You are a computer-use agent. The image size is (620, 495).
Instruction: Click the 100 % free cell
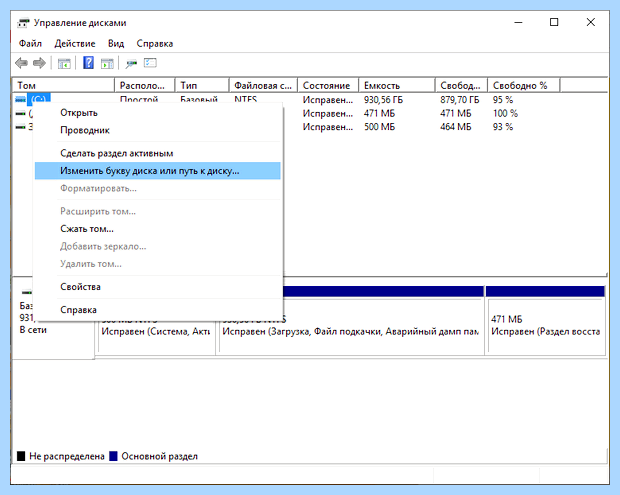coord(505,113)
